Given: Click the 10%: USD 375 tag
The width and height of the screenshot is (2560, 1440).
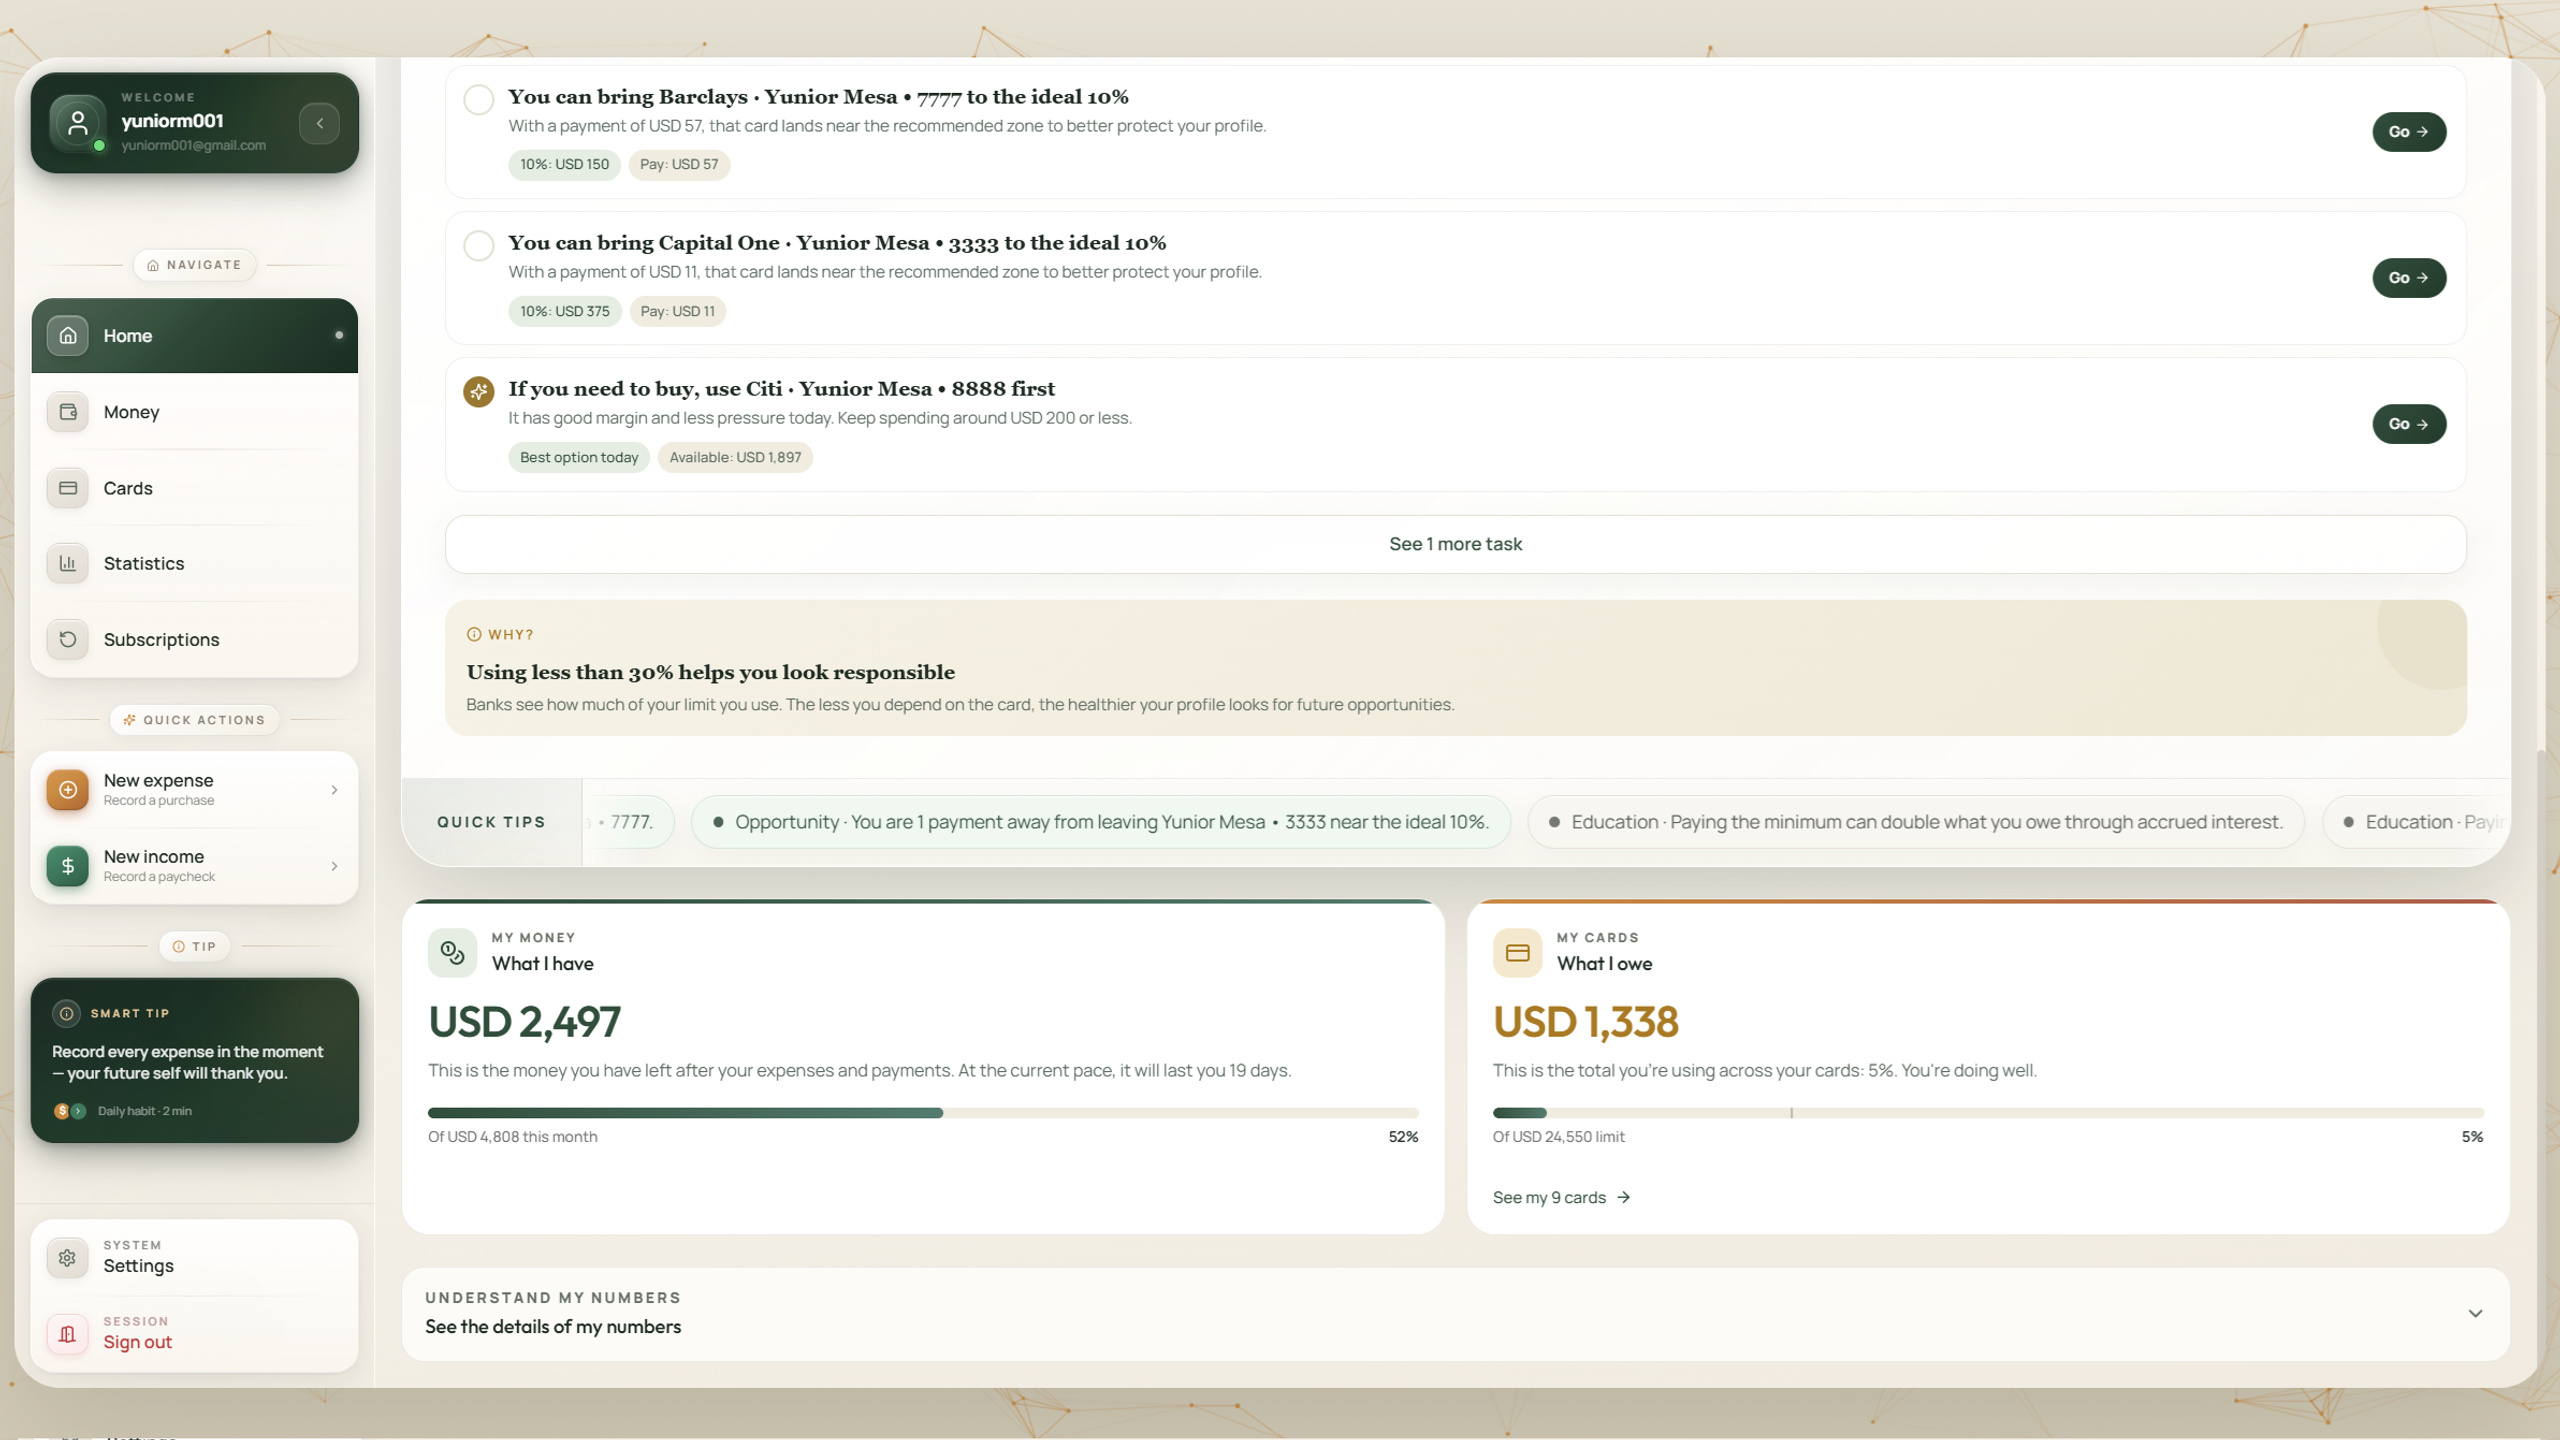Looking at the screenshot, I should 565,311.
